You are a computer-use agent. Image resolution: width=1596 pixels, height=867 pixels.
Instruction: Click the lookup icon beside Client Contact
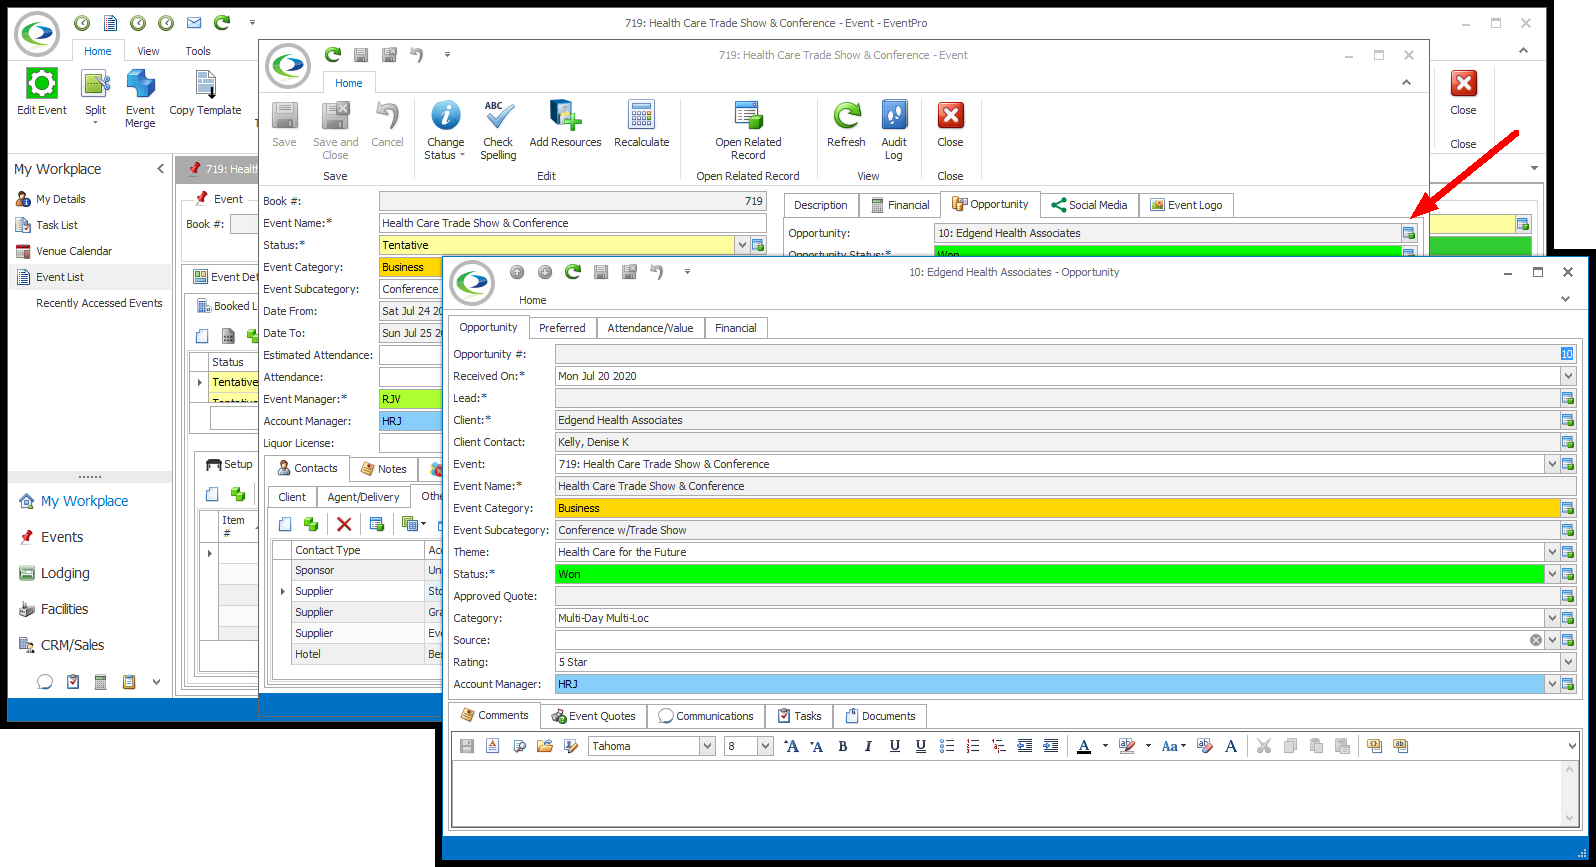(x=1568, y=442)
